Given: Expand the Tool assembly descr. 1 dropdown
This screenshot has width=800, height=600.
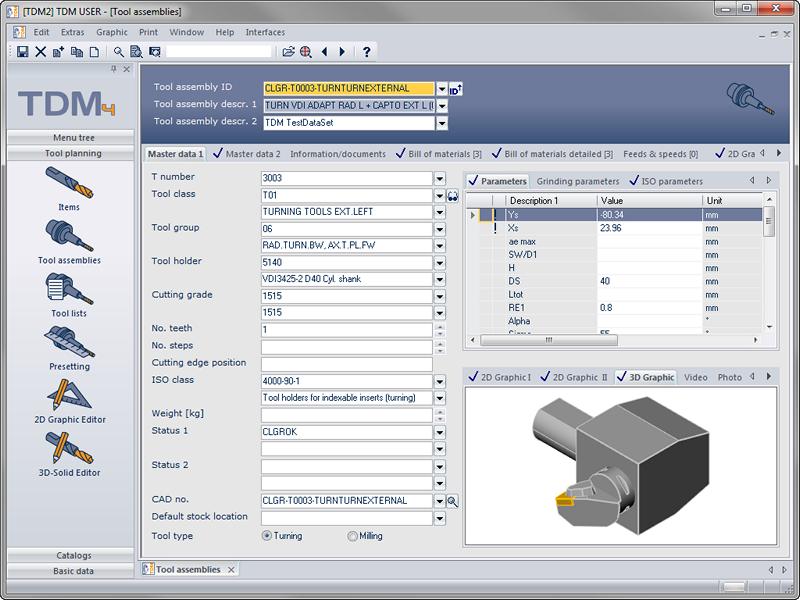Looking at the screenshot, I should pos(442,106).
